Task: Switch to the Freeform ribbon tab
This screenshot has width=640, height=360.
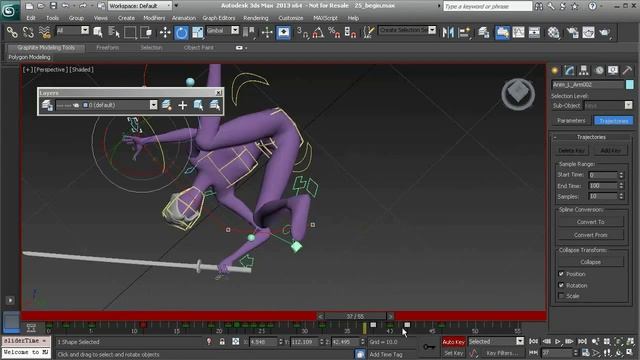Action: tap(107, 47)
